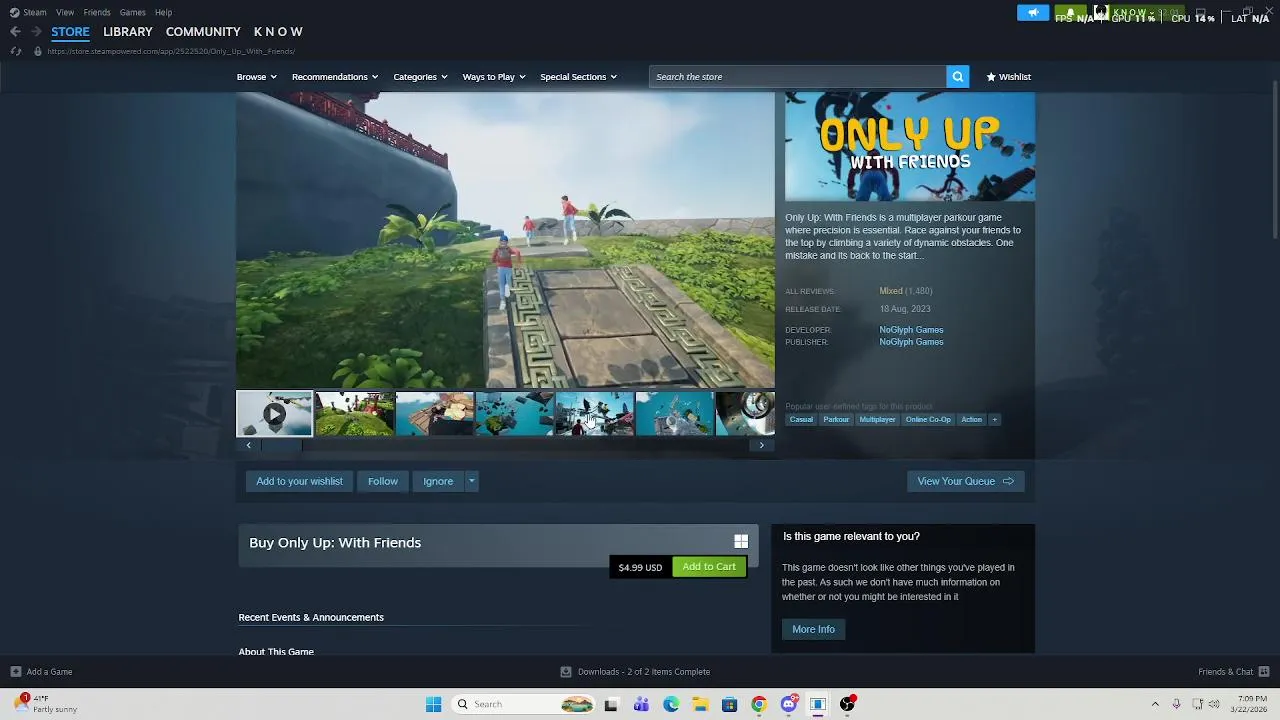Expand the Special Sections dropdown
This screenshot has height=720, width=1280.
pyautogui.click(x=578, y=77)
